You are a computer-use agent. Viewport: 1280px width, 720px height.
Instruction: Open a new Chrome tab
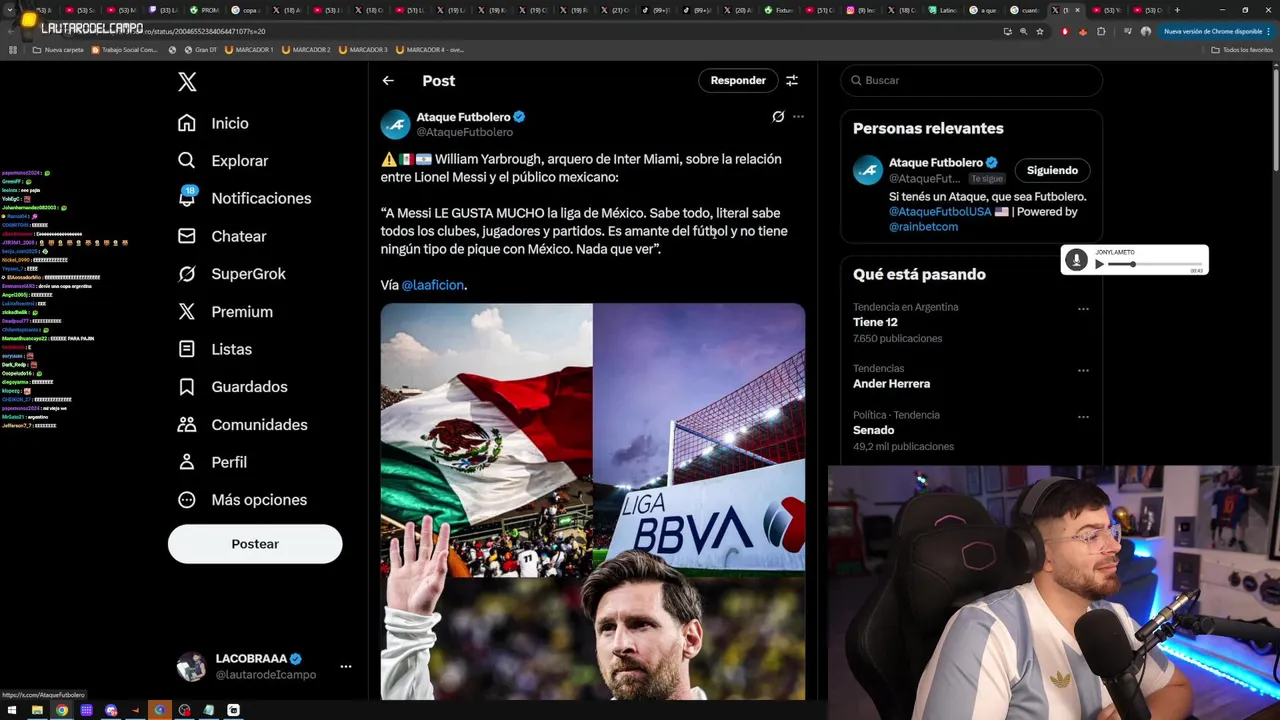(x=1177, y=10)
